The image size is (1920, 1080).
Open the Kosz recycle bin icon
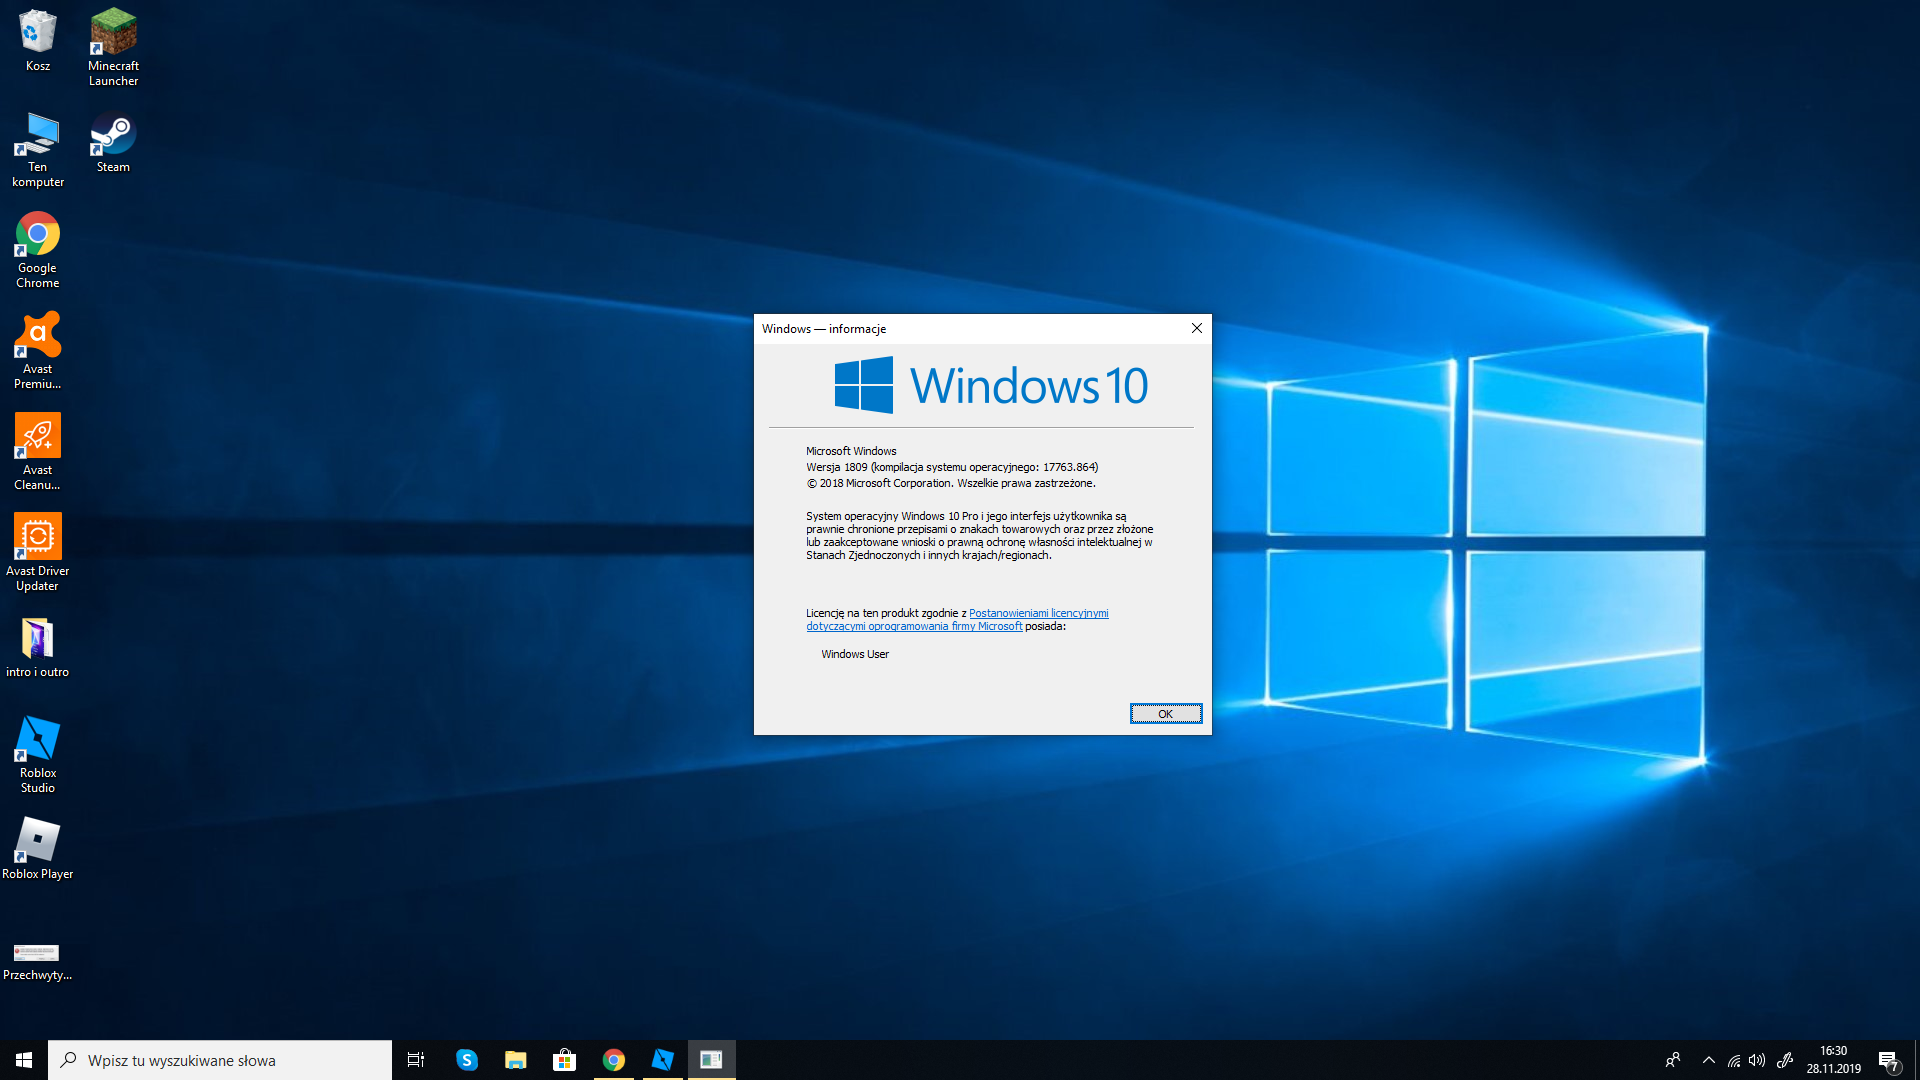[x=37, y=40]
